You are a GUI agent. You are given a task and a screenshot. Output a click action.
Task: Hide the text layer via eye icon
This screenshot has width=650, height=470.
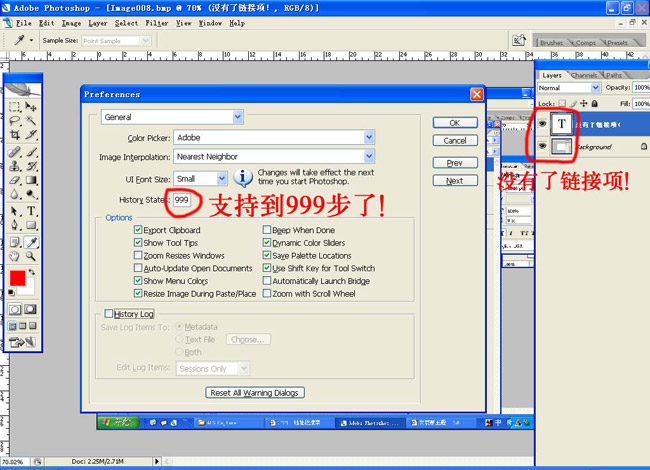tap(542, 124)
